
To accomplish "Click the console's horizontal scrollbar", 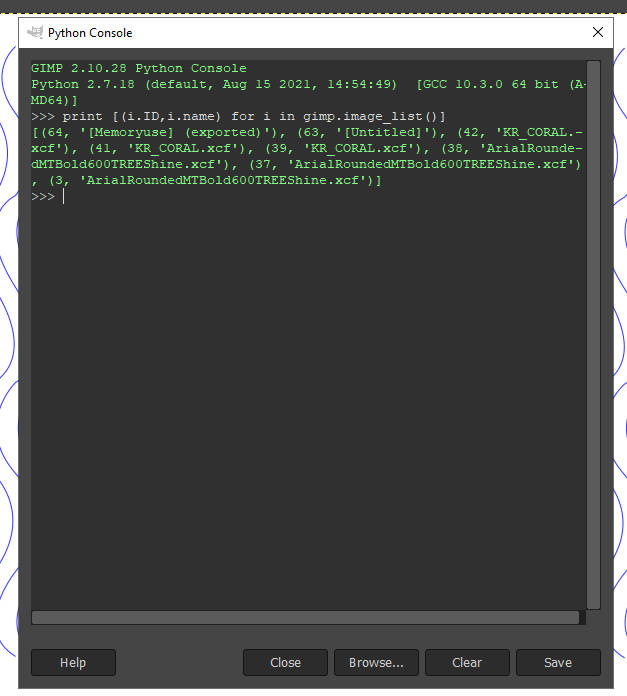I will click(305, 617).
